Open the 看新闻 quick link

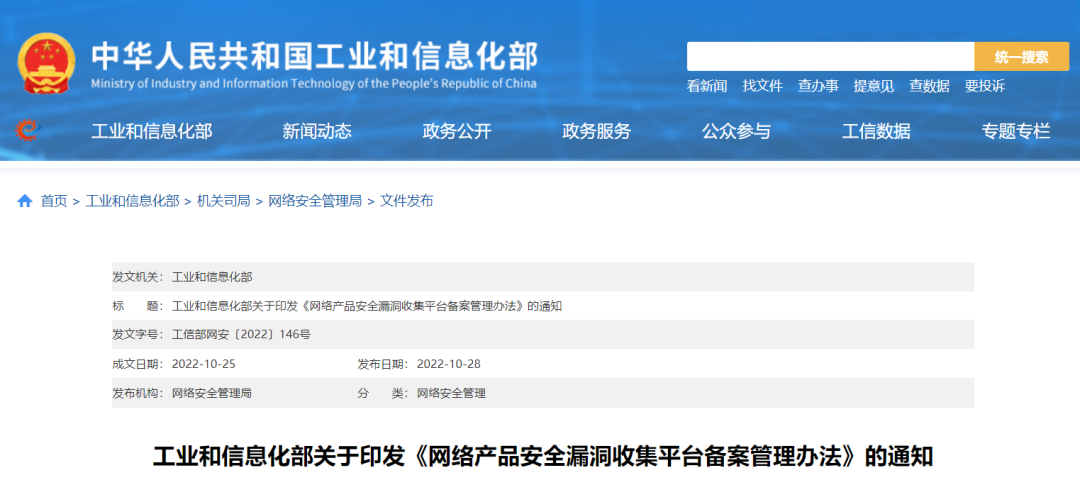click(x=707, y=86)
